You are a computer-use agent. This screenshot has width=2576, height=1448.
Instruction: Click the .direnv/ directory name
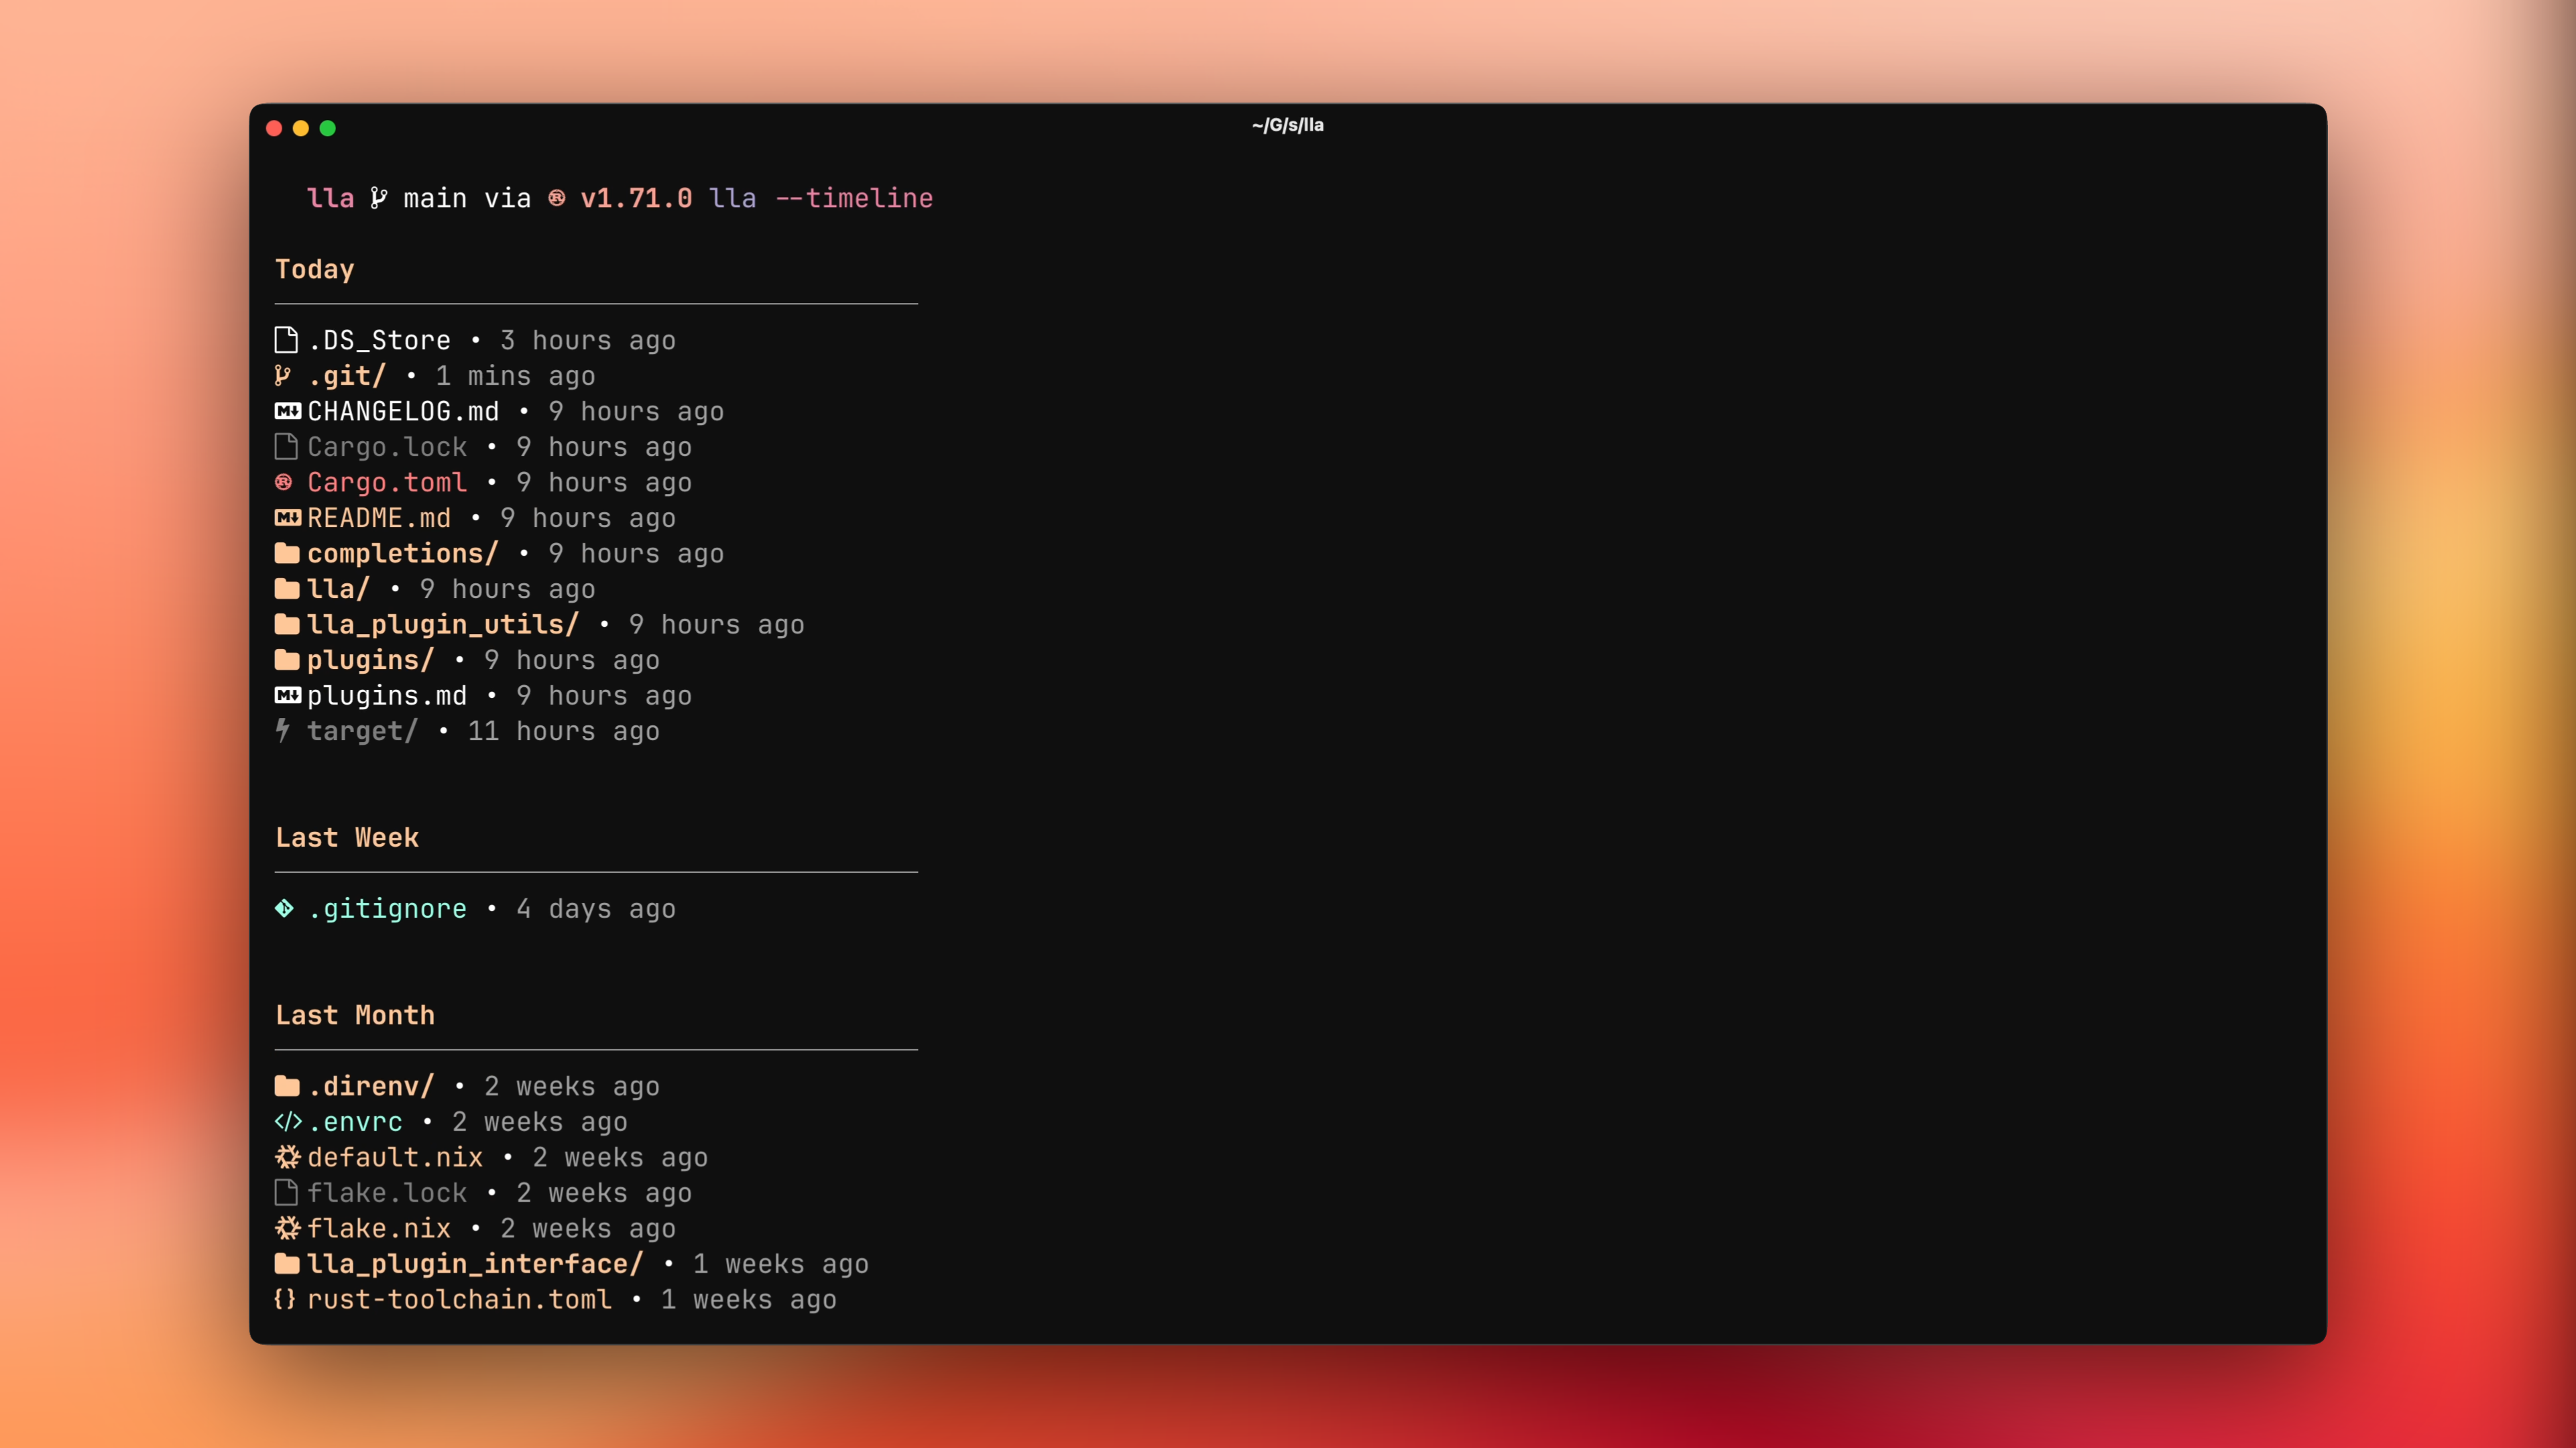[x=371, y=1086]
